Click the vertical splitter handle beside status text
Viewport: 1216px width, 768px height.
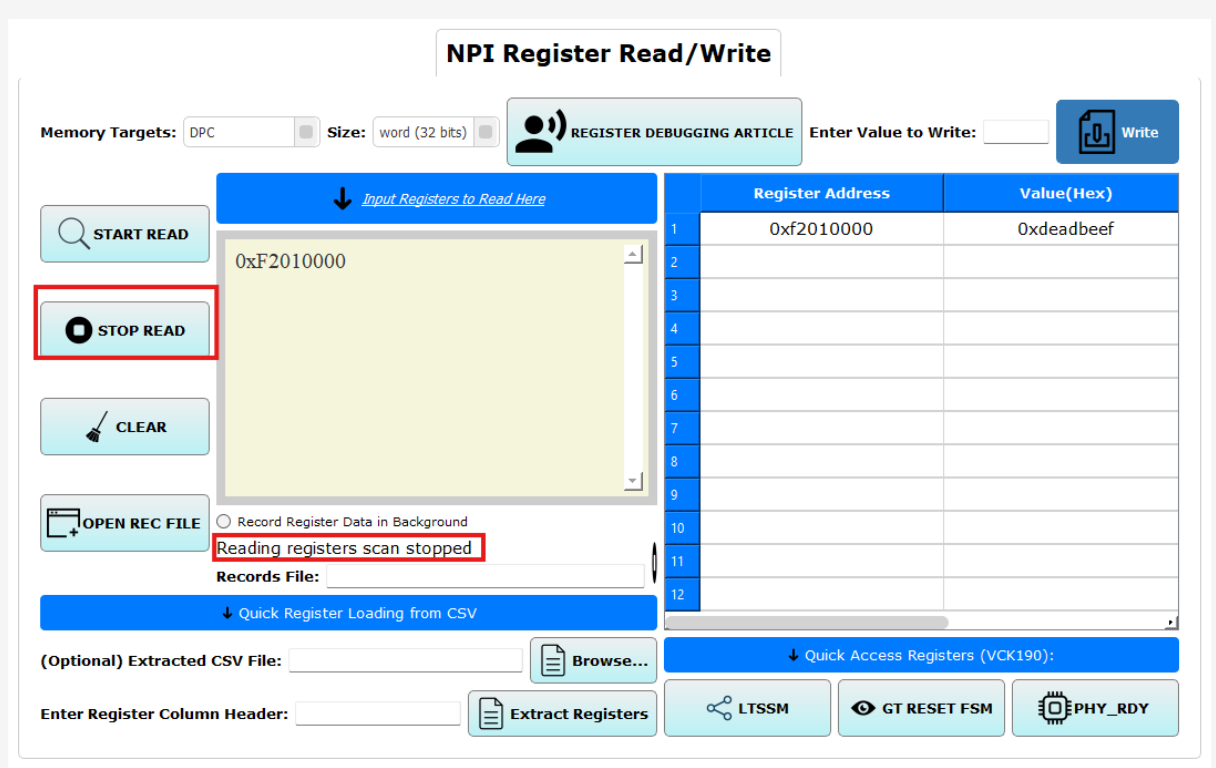[x=654, y=562]
